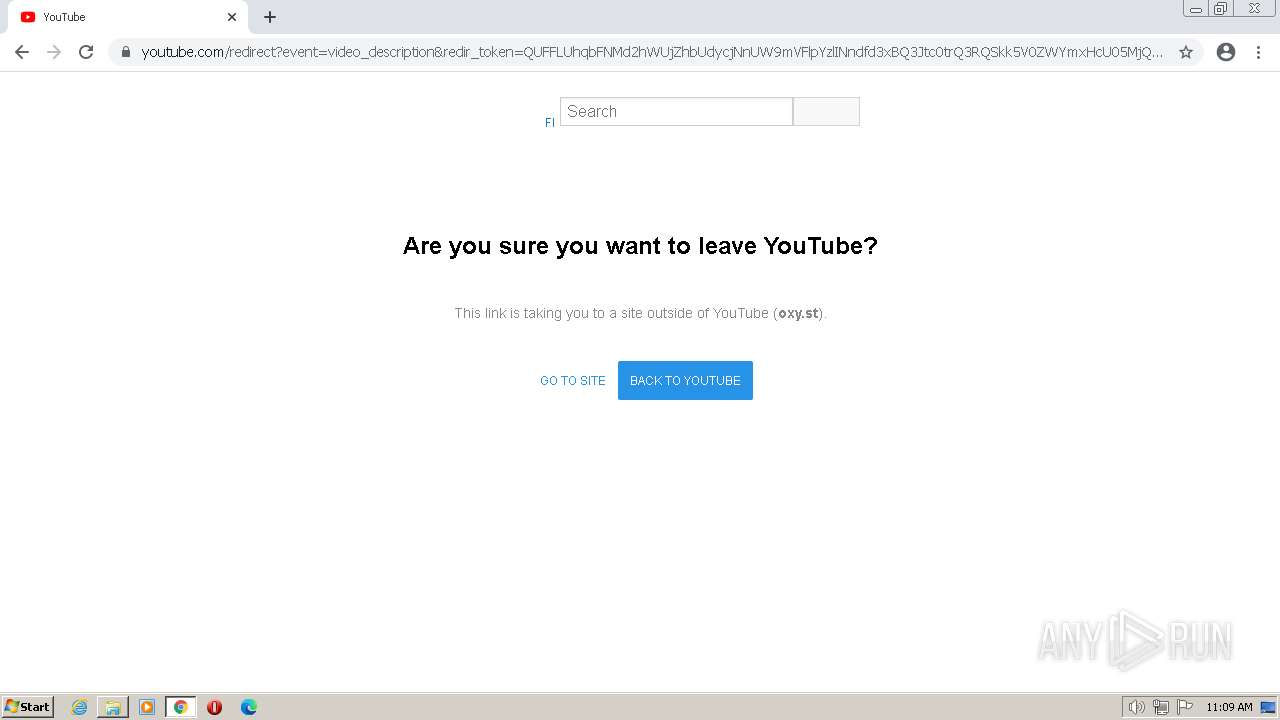
Task: Restore down the Chrome window
Action: coord(1220,9)
